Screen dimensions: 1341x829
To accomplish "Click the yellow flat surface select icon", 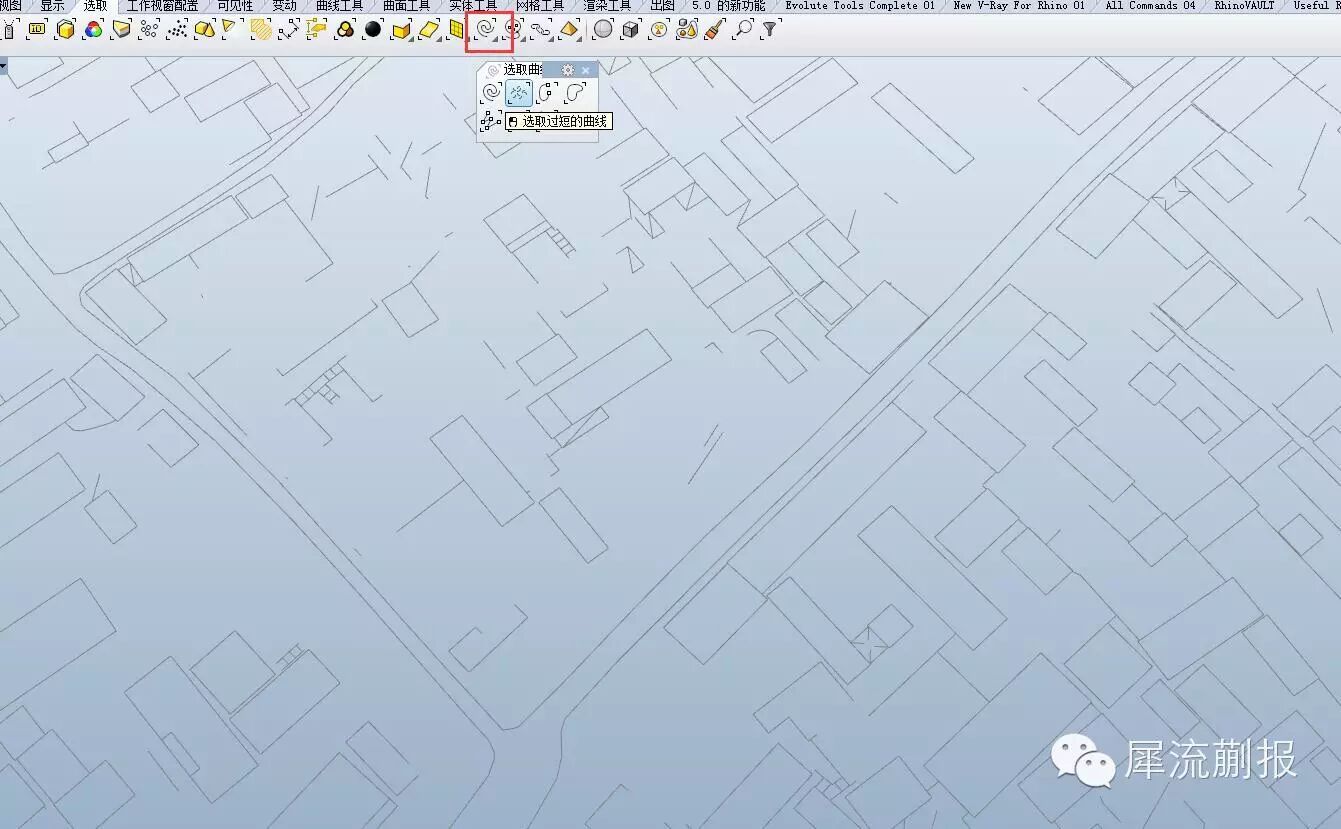I will tap(429, 29).
